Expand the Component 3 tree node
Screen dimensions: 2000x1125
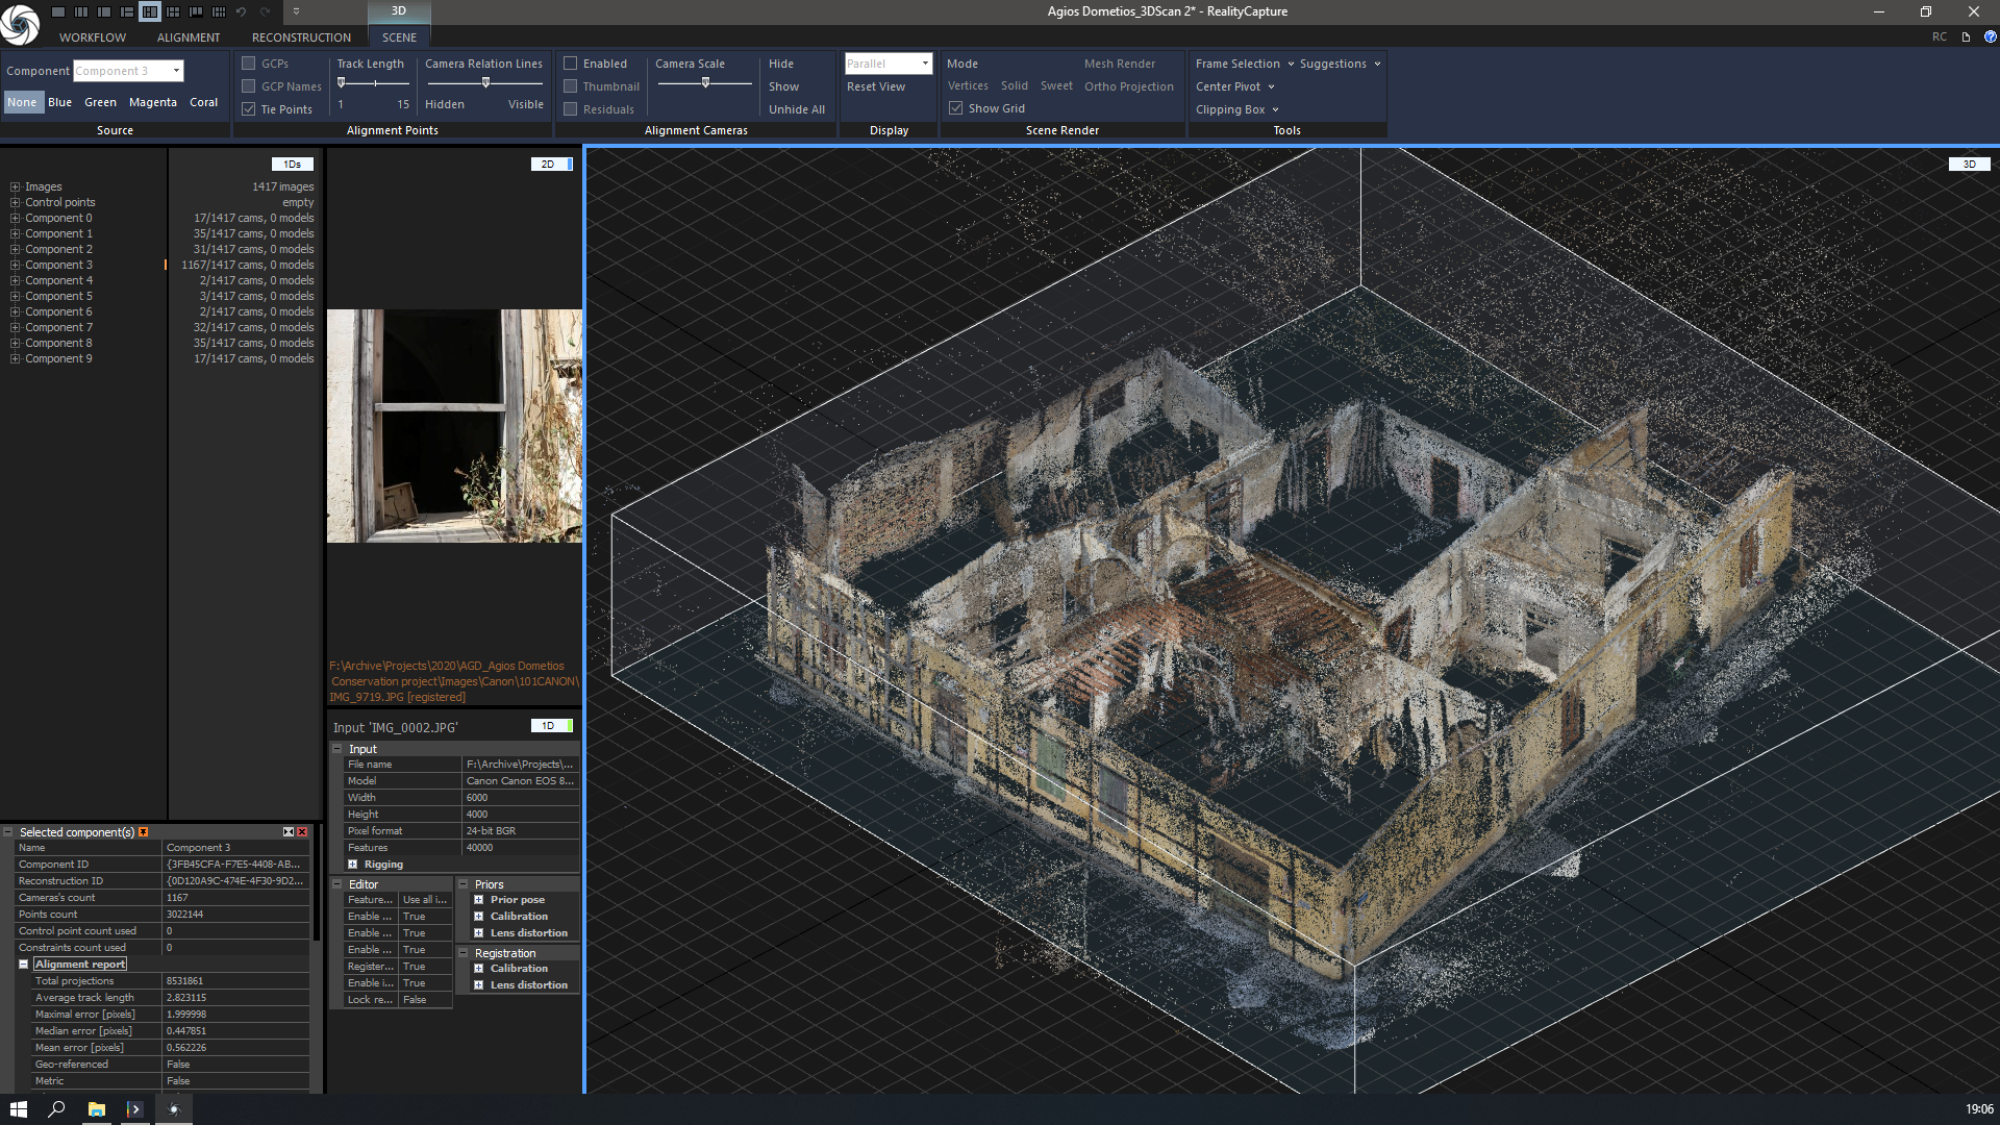click(x=15, y=265)
